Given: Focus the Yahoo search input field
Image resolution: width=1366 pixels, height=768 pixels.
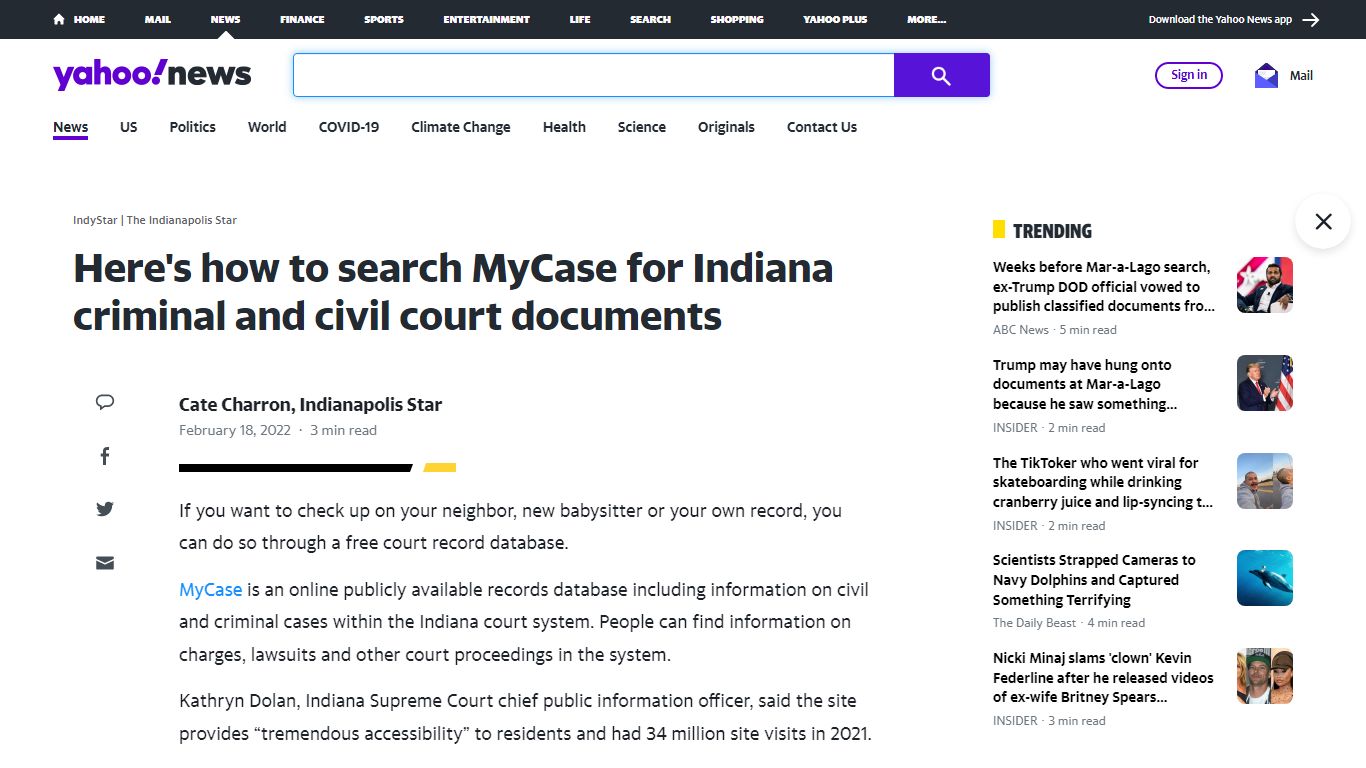Looking at the screenshot, I should [x=594, y=75].
